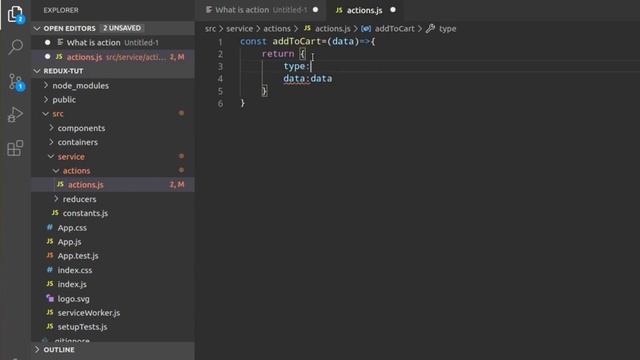This screenshot has width=640, height=360.
Task: Open setupTests.js file
Action: (x=82, y=327)
